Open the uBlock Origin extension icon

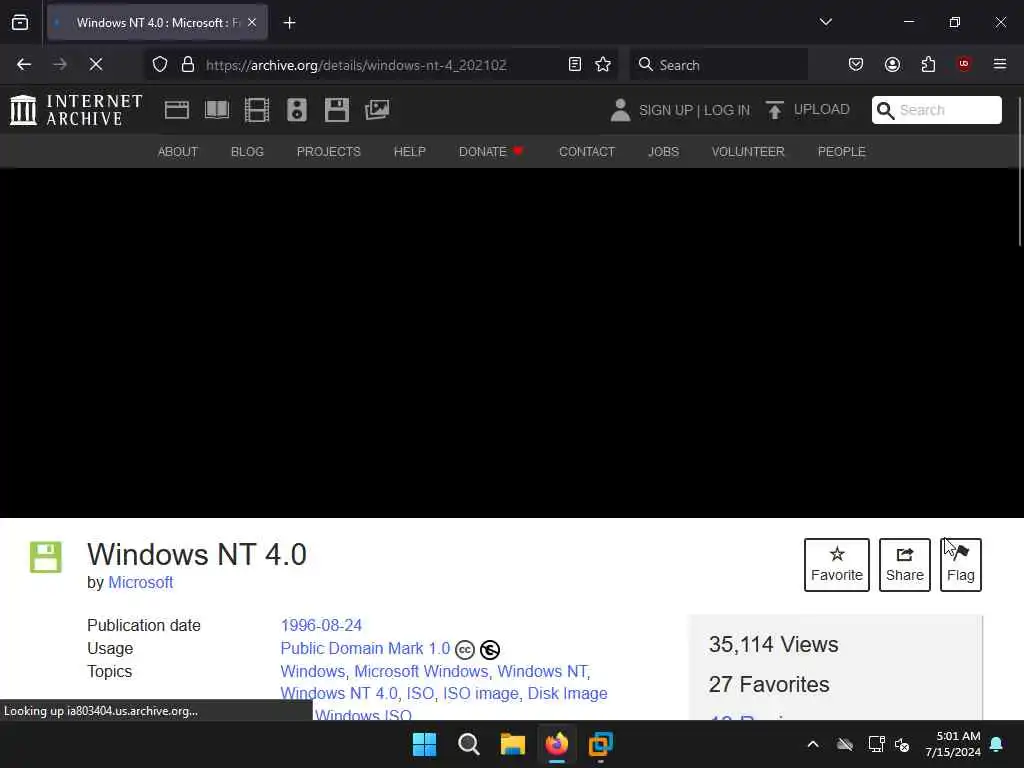pos(964,64)
